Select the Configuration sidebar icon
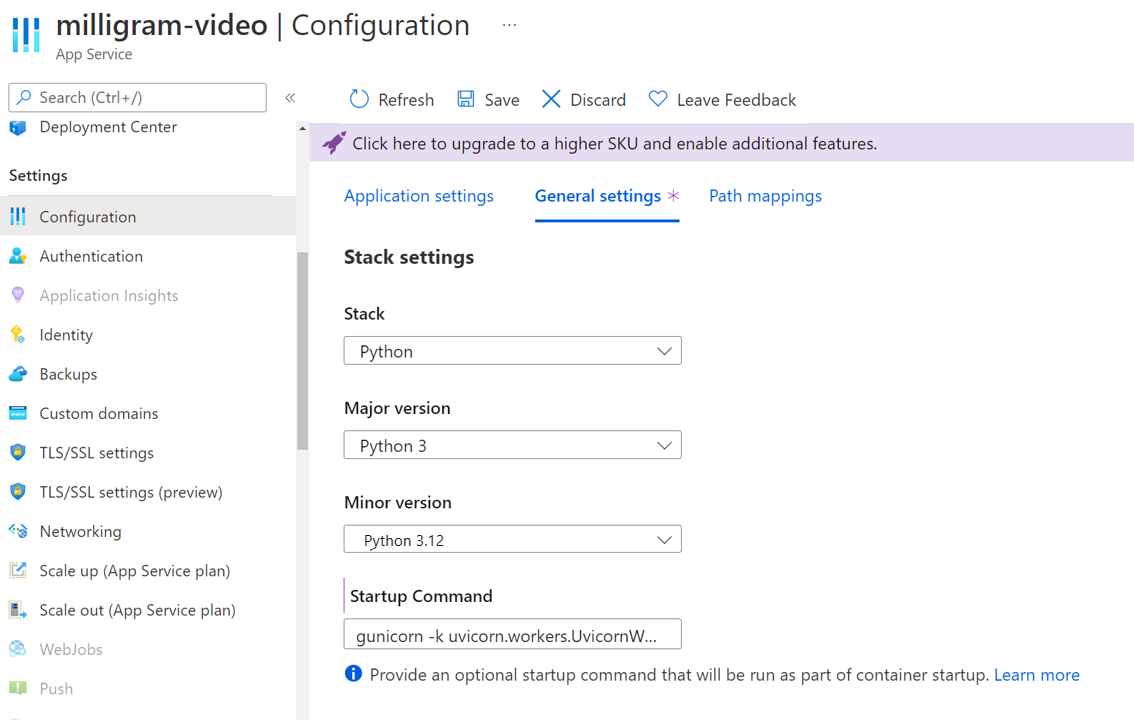This screenshot has height=720, width=1134. pos(18,215)
